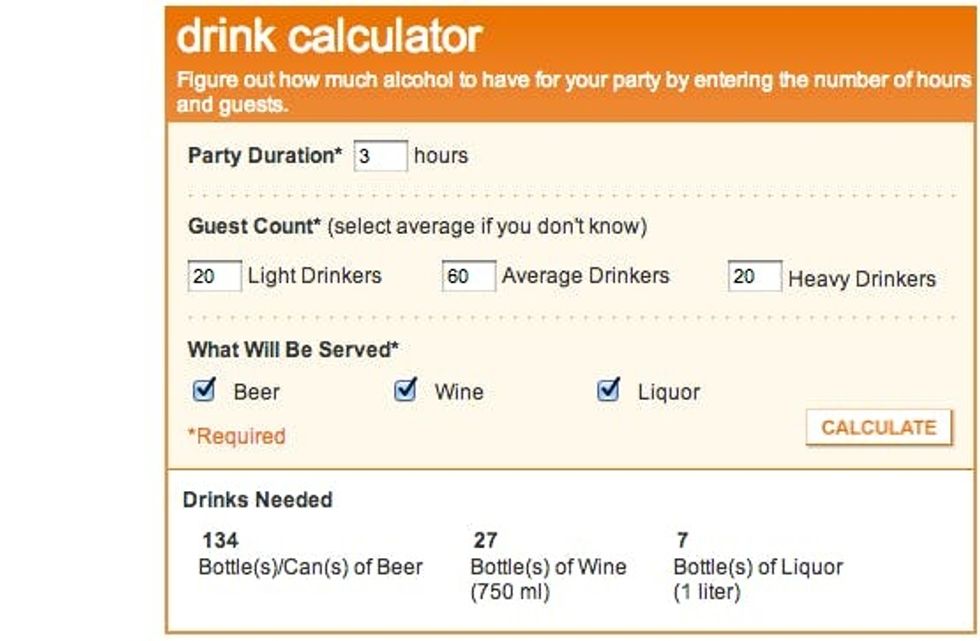
Task: Click the "What Will Be Served" label
Action: click(x=293, y=350)
